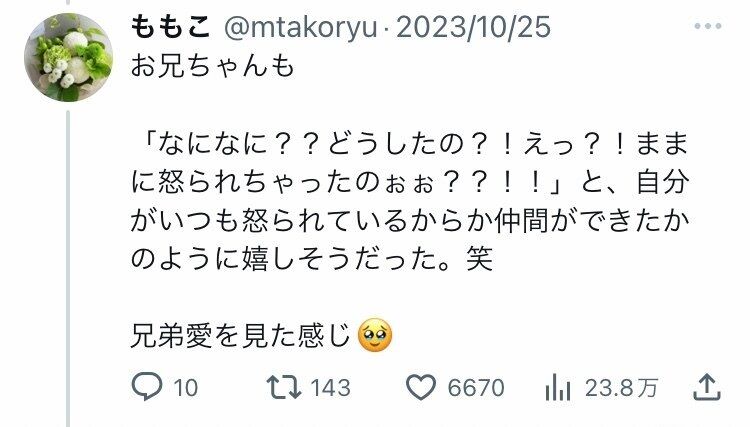The height and width of the screenshot is (427, 750).
Task: Open the 2023/10/25 post timestamp
Action: (474, 27)
